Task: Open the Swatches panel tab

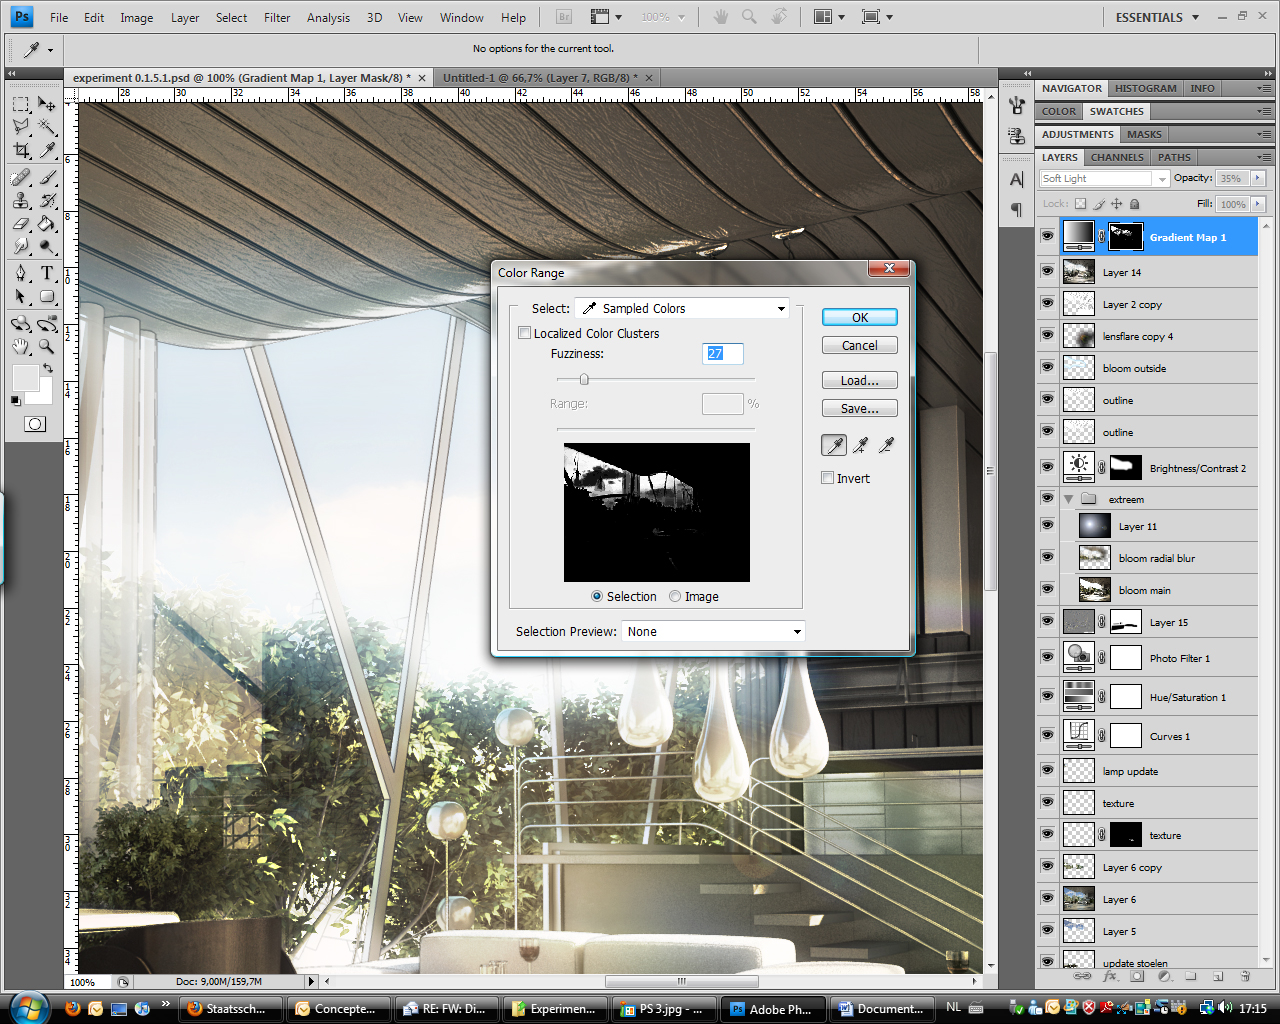Action: coord(1116,111)
